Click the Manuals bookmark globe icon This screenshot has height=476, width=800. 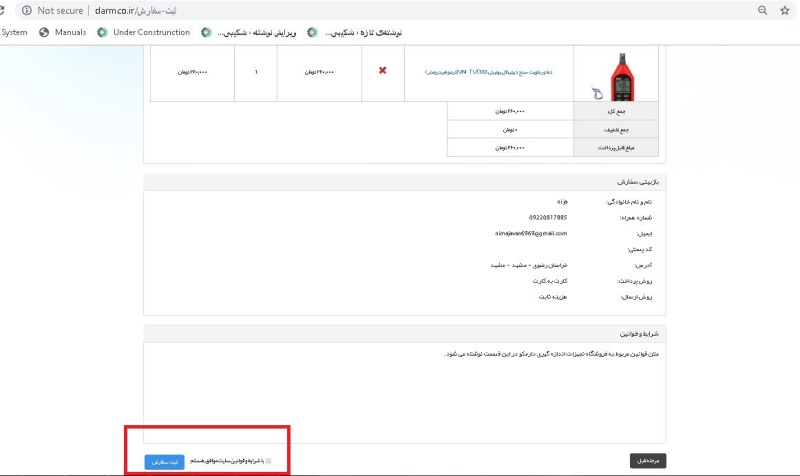coord(44,32)
